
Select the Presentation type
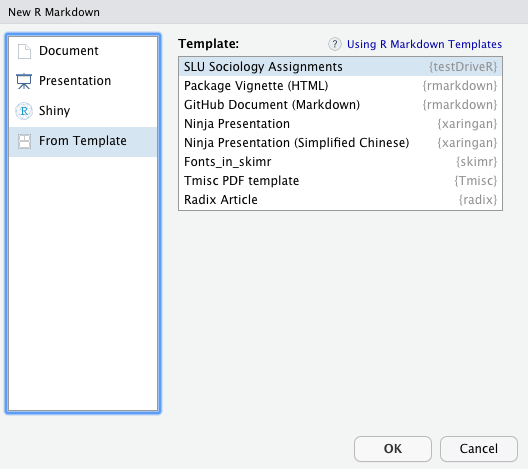(83, 81)
